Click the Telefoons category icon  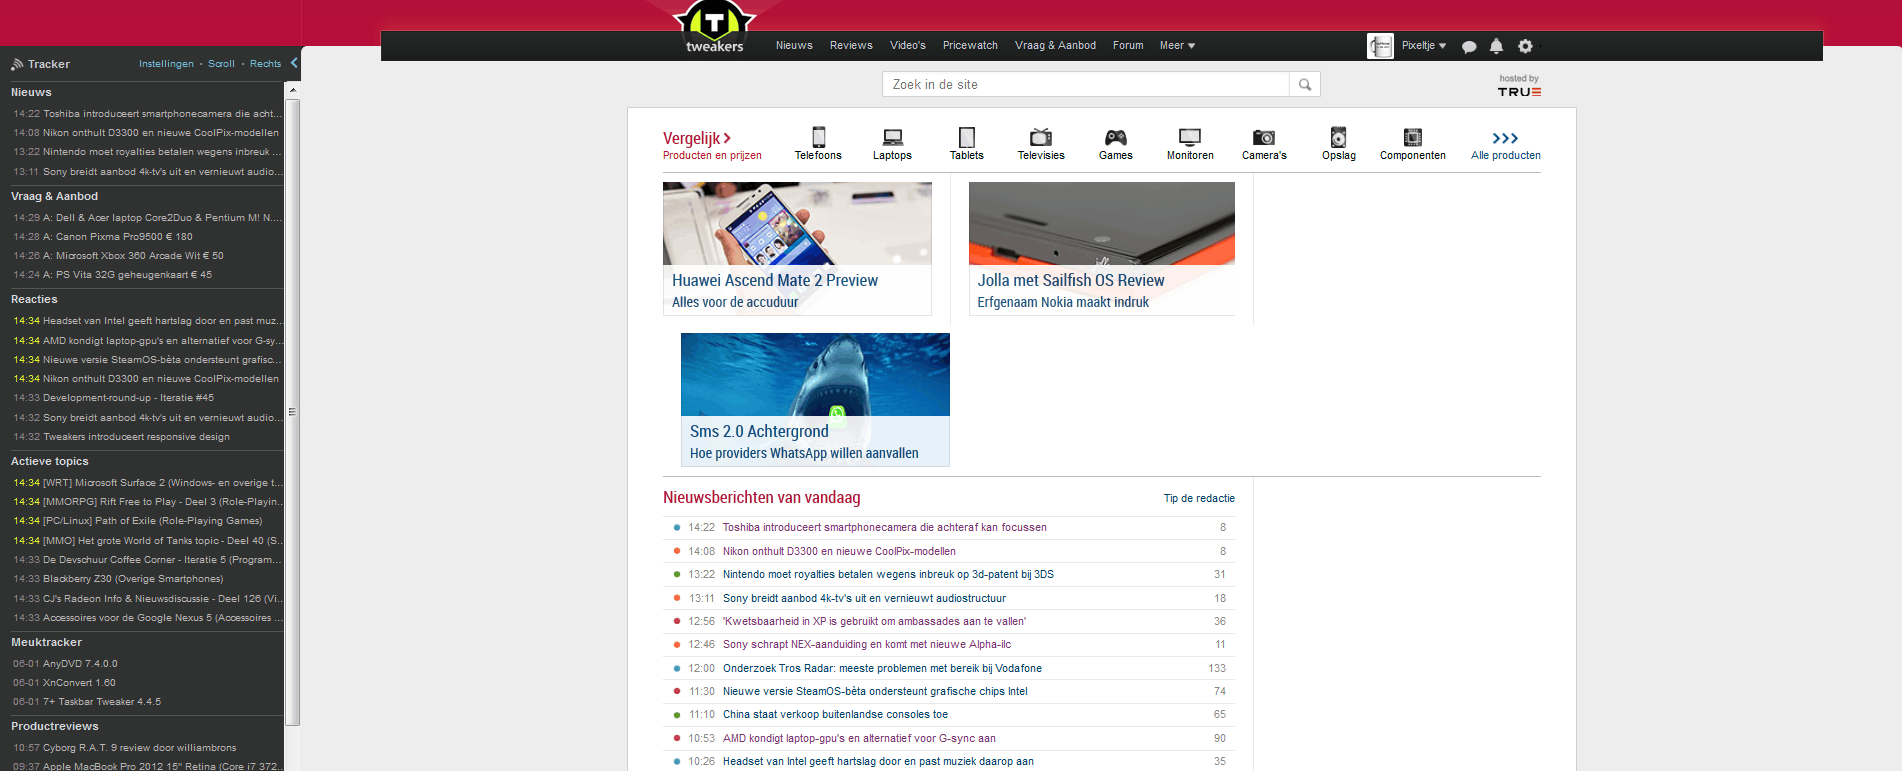(818, 137)
